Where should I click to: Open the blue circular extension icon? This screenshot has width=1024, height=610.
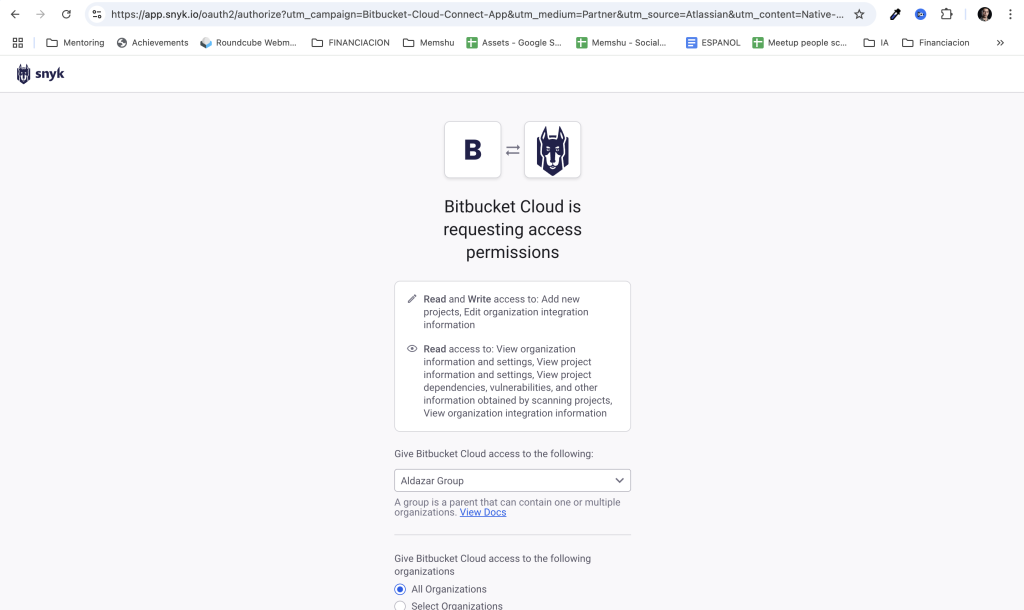tap(920, 14)
